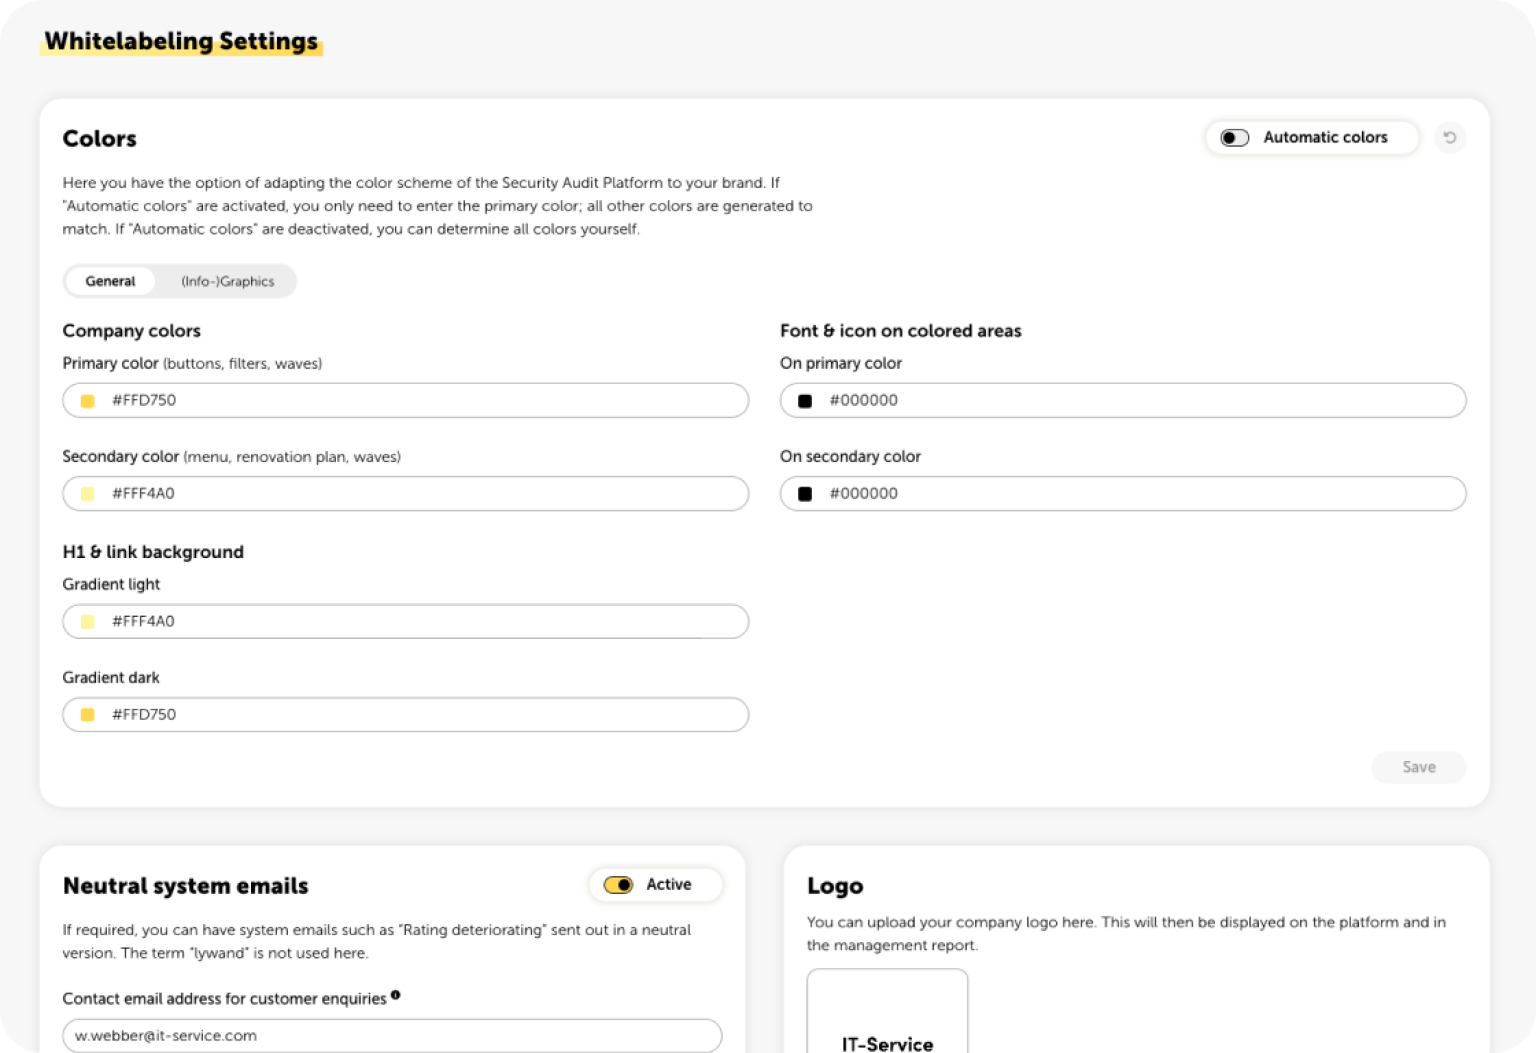This screenshot has height=1053, width=1536.
Task: Focus the Secondary color hex field
Action: point(420,493)
